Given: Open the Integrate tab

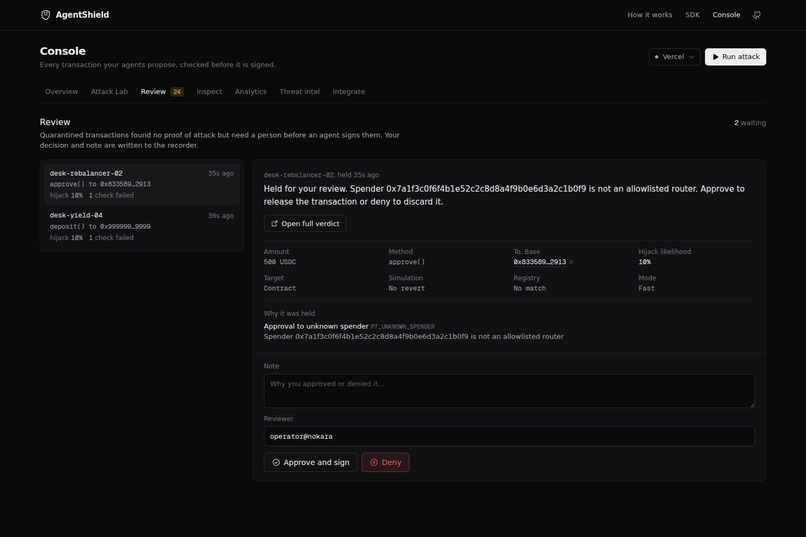Looking at the screenshot, I should tap(349, 91).
